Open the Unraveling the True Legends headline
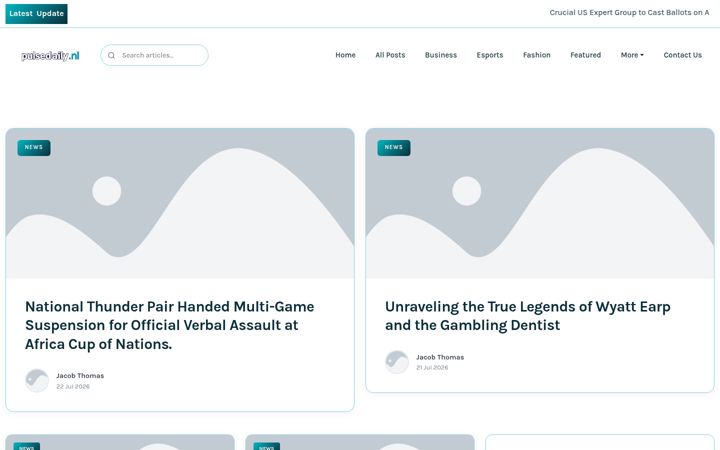The height and width of the screenshot is (450, 720). (x=528, y=316)
